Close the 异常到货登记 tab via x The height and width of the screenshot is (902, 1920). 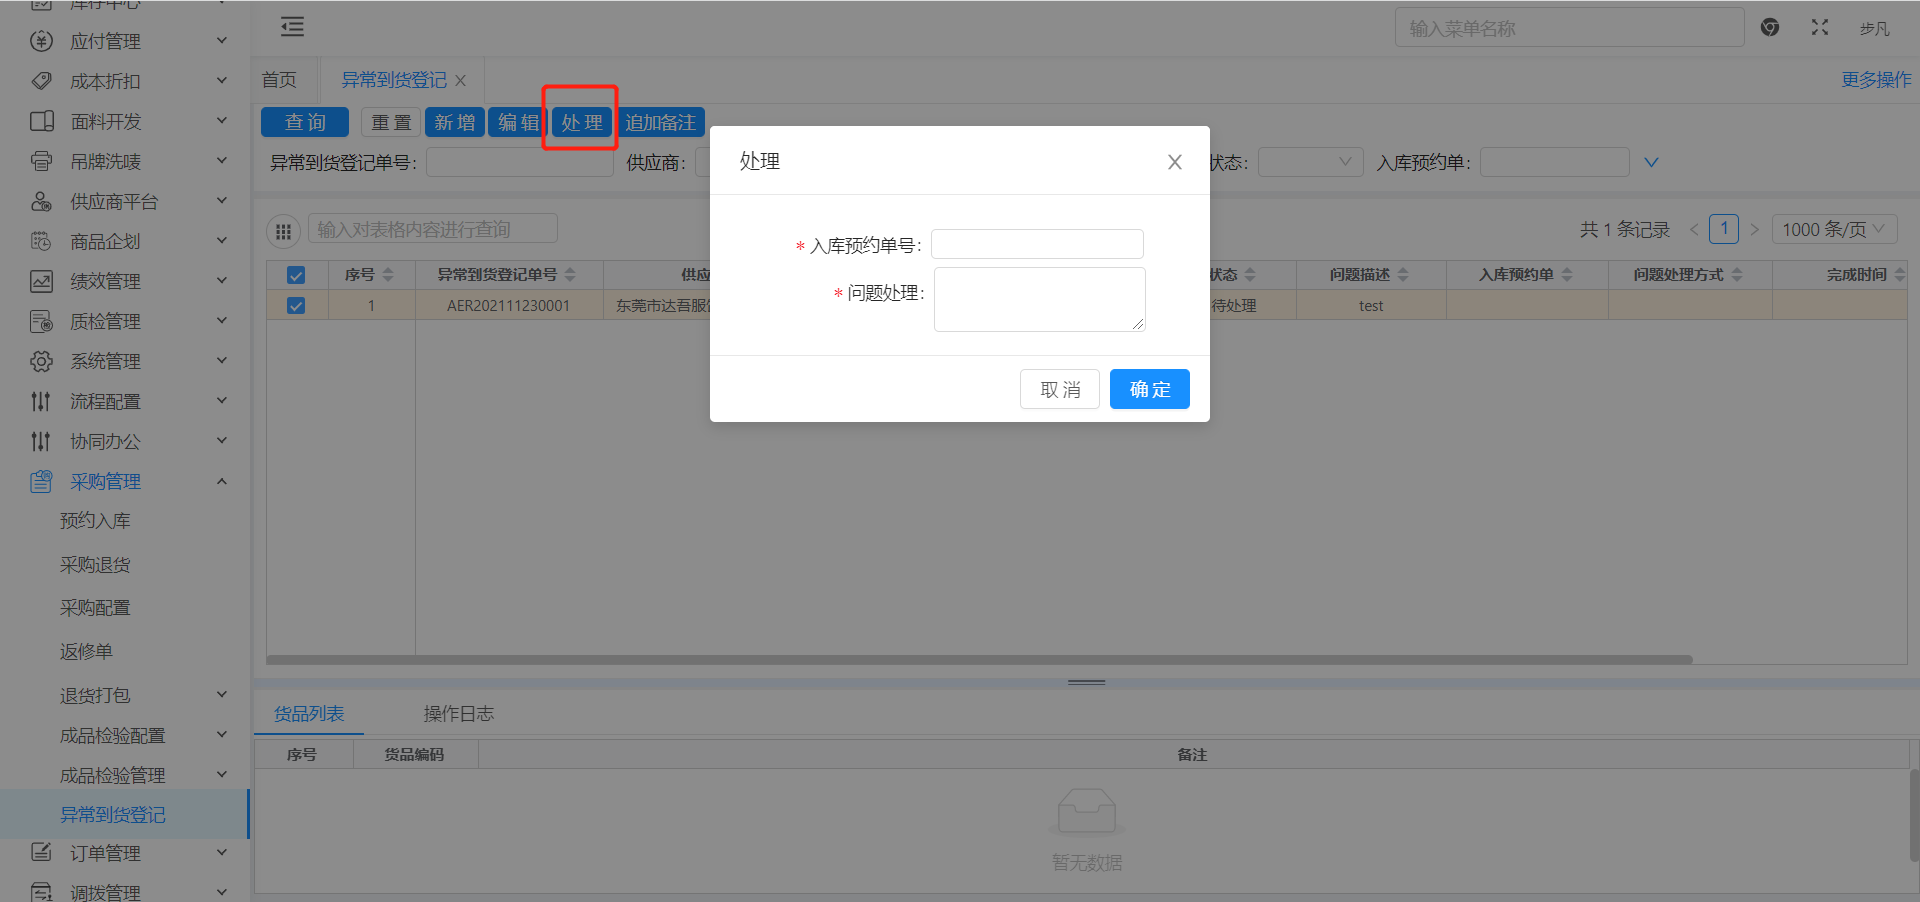(461, 81)
